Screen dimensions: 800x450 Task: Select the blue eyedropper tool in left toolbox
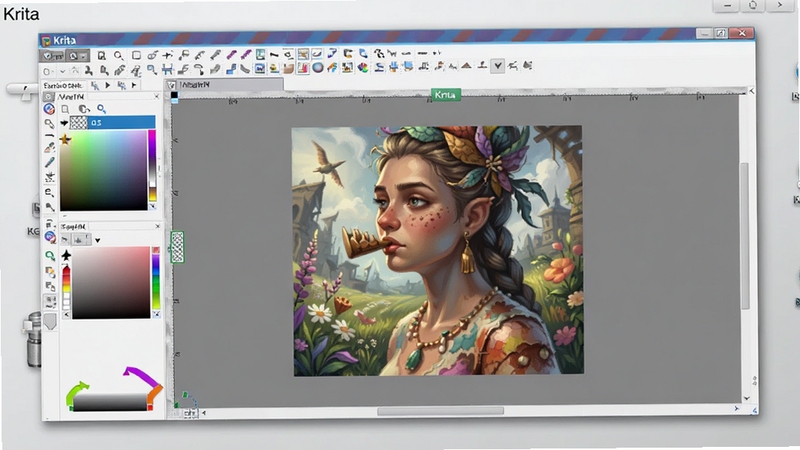click(x=49, y=162)
